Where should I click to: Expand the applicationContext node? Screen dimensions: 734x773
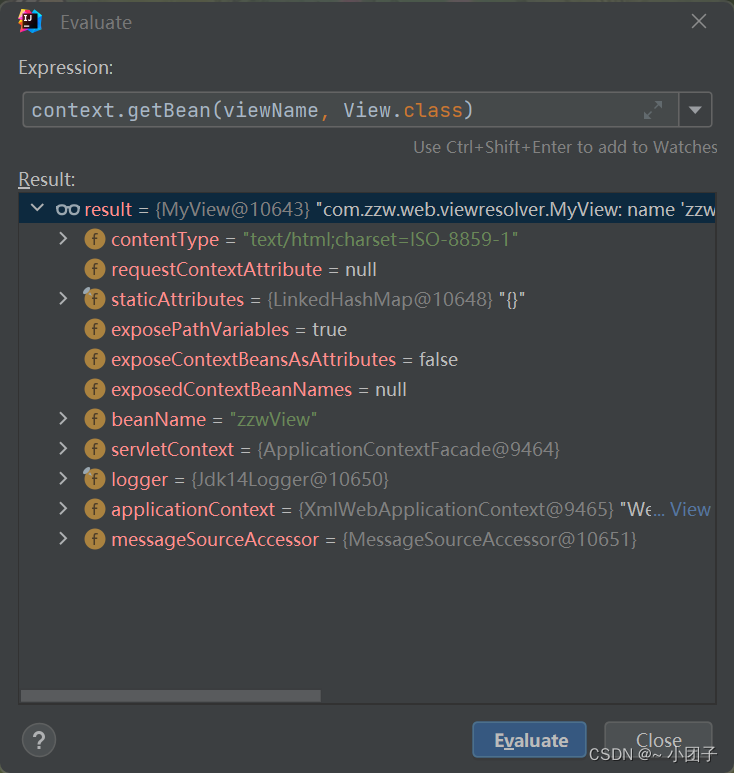(63, 509)
